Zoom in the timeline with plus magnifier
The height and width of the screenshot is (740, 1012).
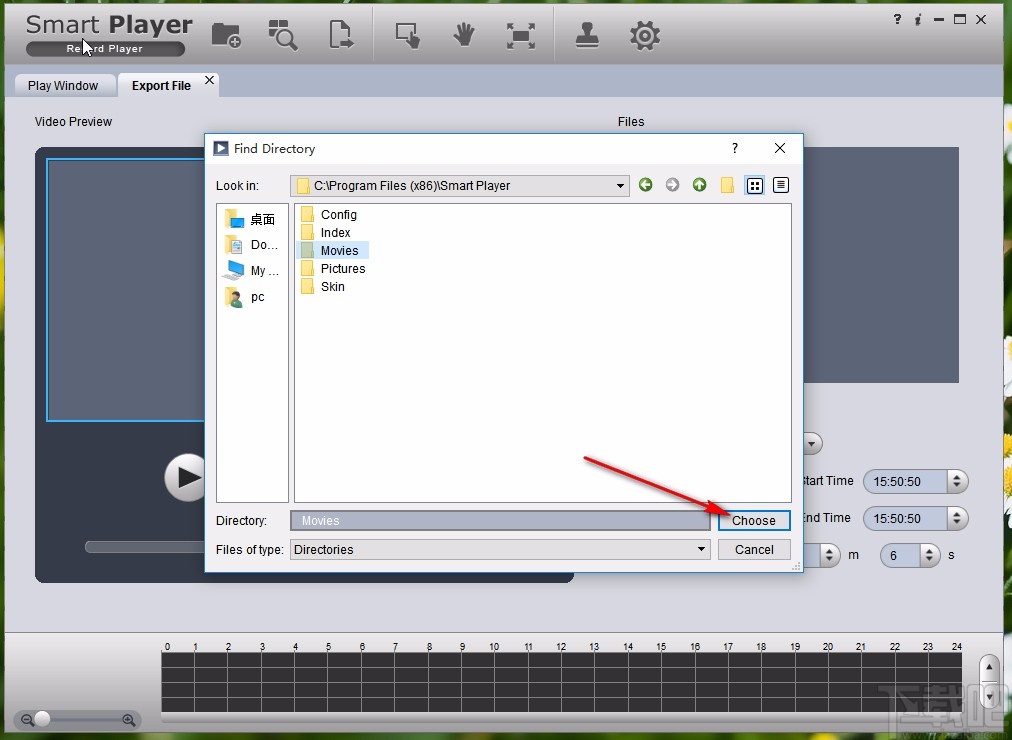128,719
